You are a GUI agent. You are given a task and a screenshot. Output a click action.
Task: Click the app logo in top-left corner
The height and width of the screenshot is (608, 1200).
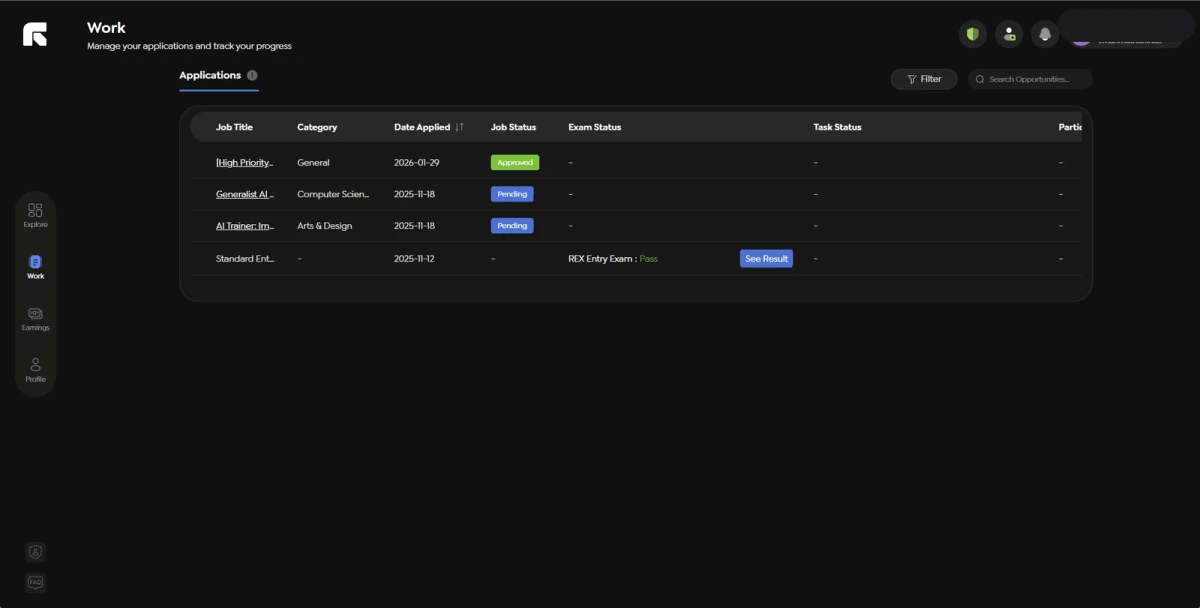pyautogui.click(x=35, y=35)
